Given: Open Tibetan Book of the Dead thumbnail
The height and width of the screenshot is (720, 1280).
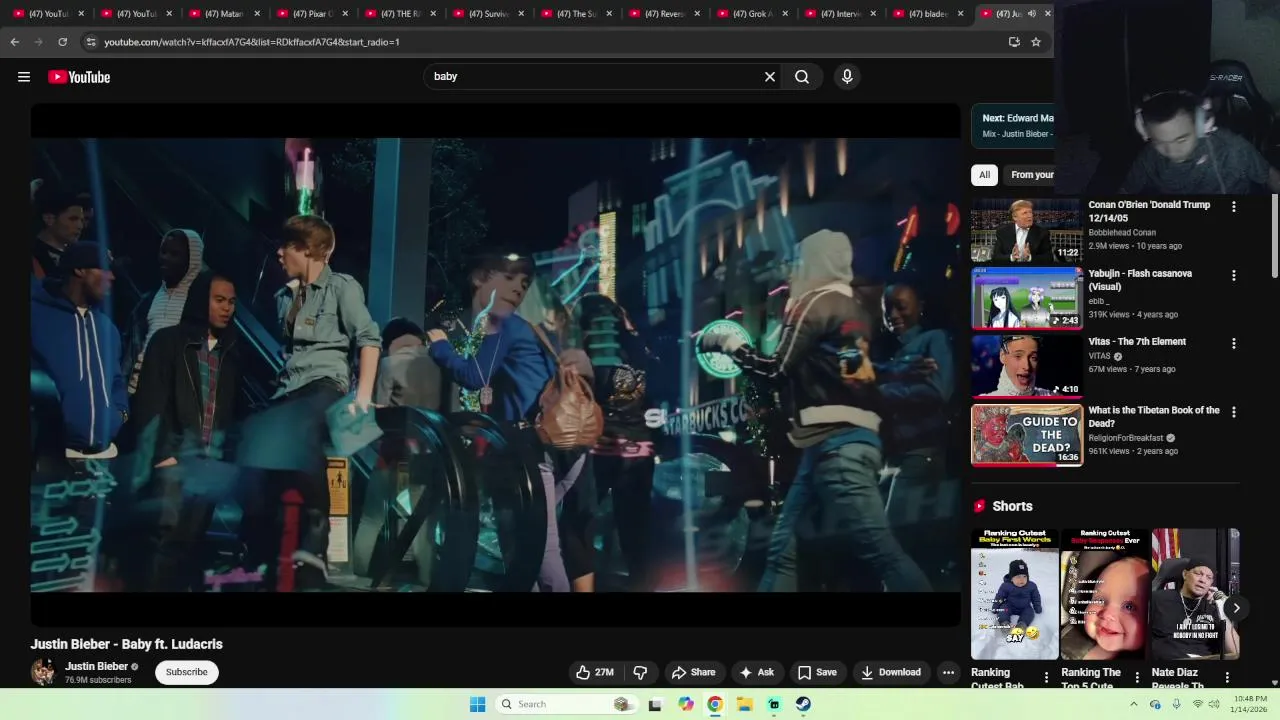Looking at the screenshot, I should click(x=1027, y=435).
